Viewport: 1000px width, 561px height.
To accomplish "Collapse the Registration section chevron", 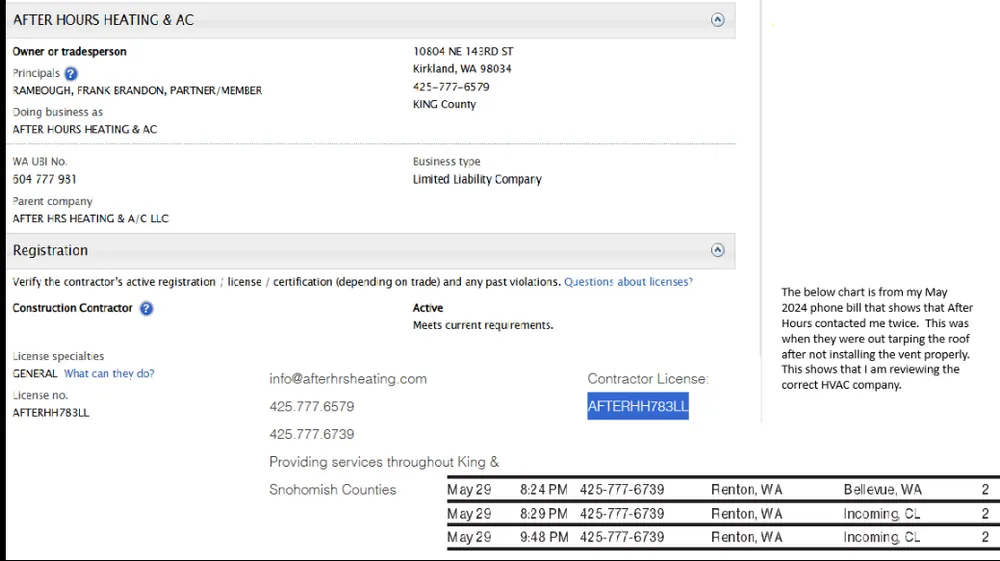I will [x=717, y=251].
